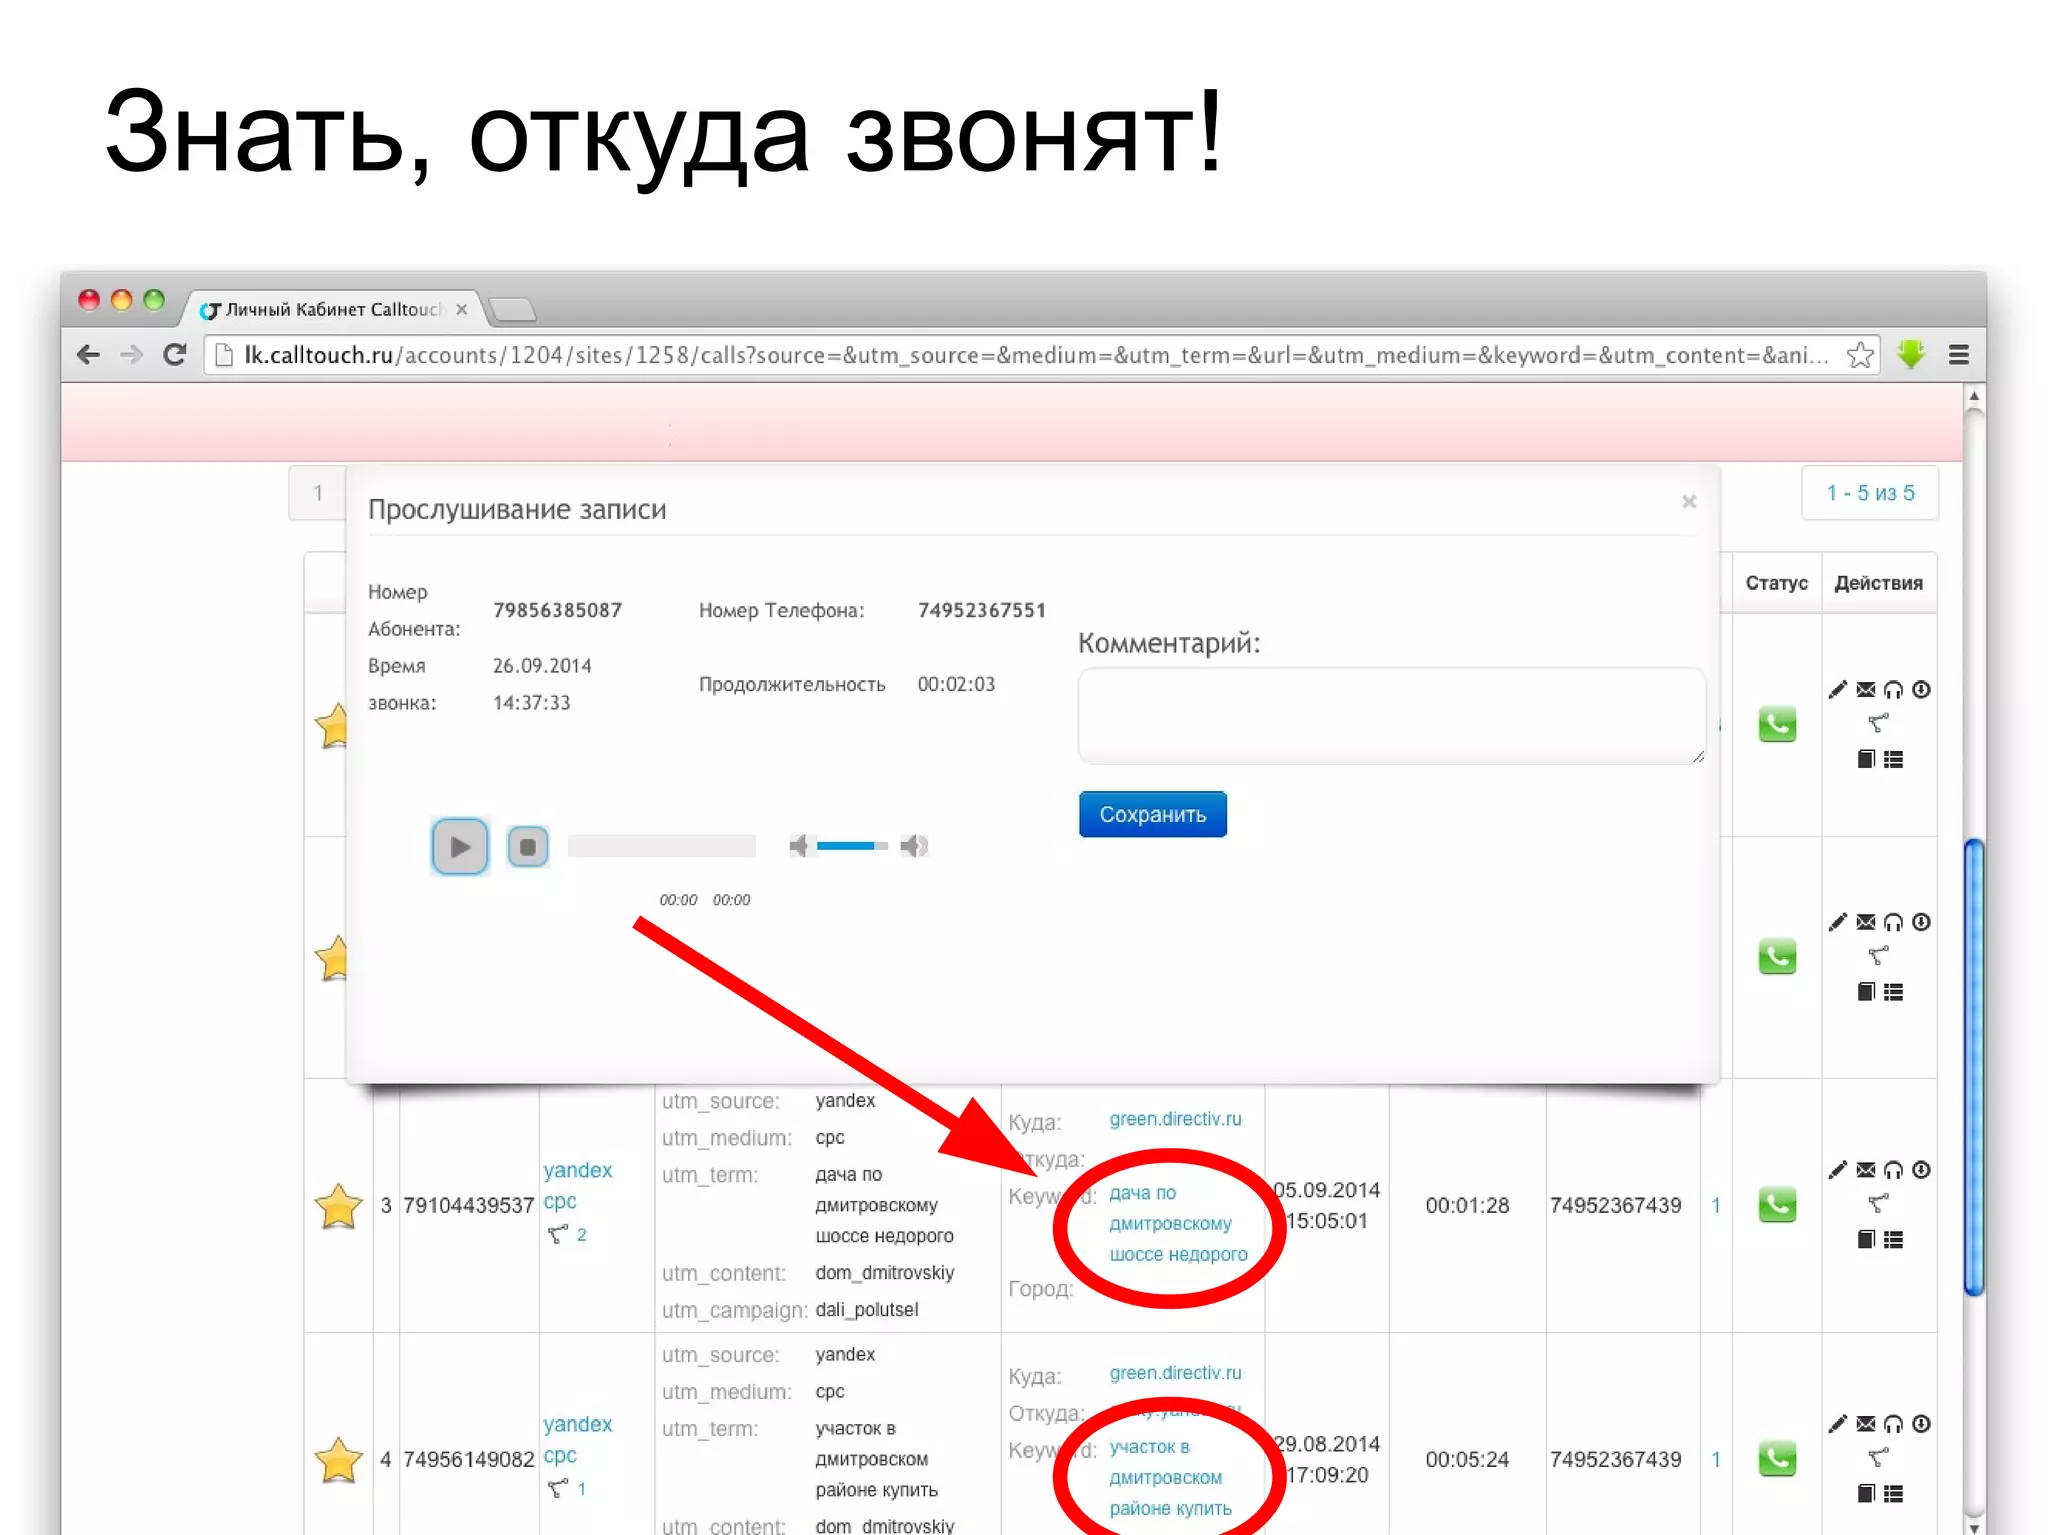Mute audio with the quiet speaker icon
2048x1535 pixels.
click(x=798, y=846)
